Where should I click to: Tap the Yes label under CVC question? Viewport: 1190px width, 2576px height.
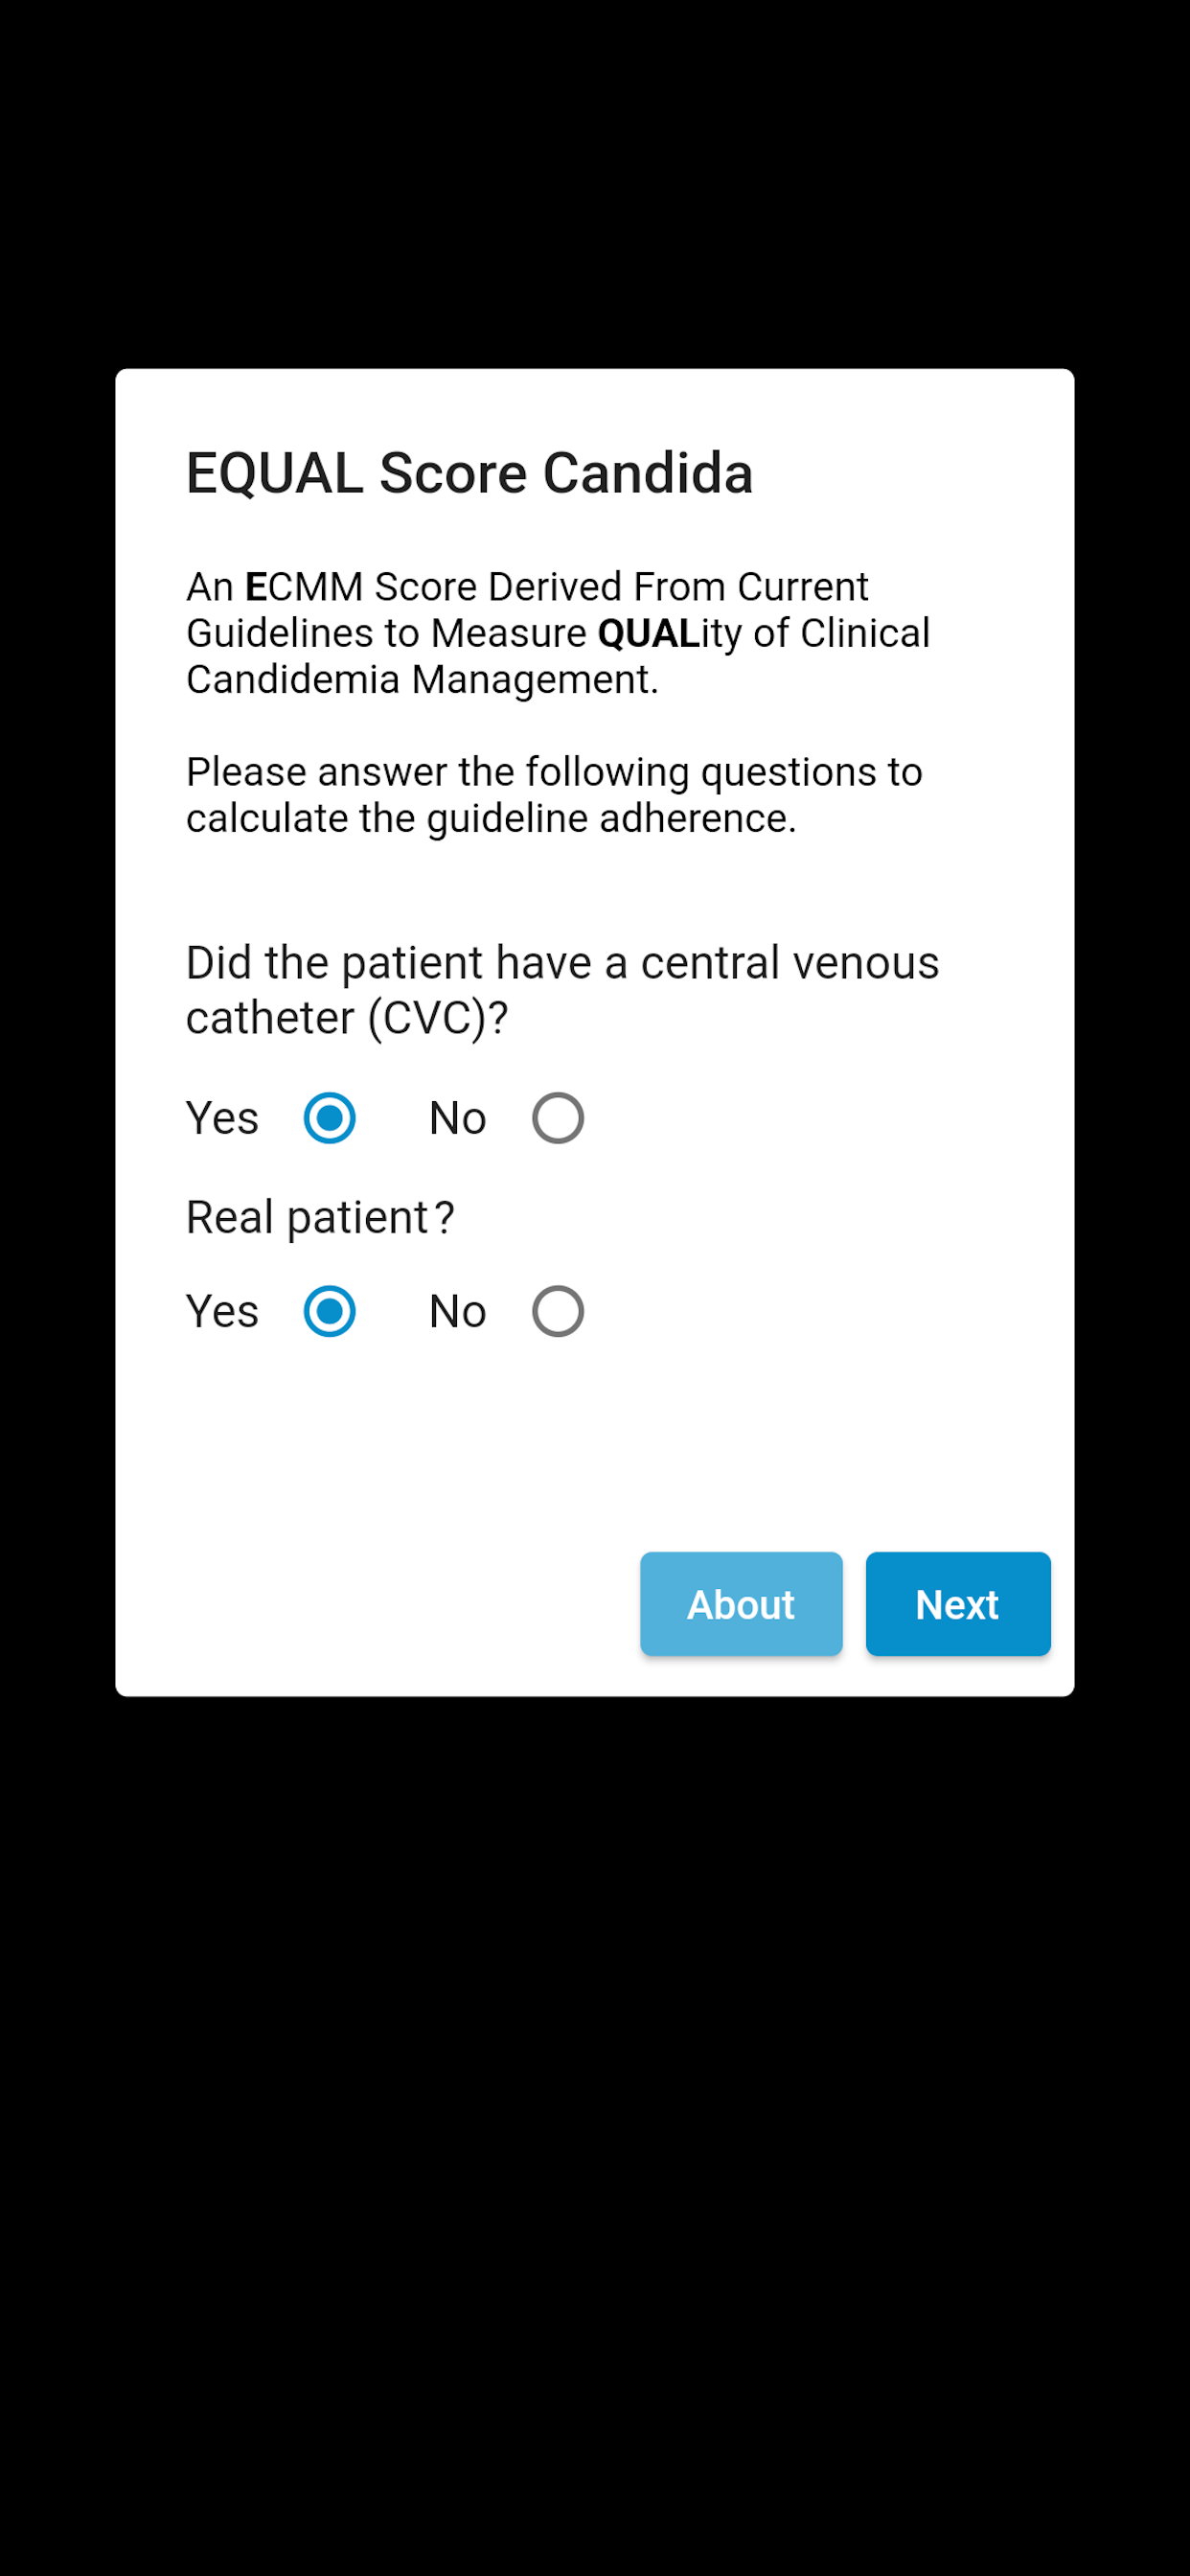(222, 1118)
